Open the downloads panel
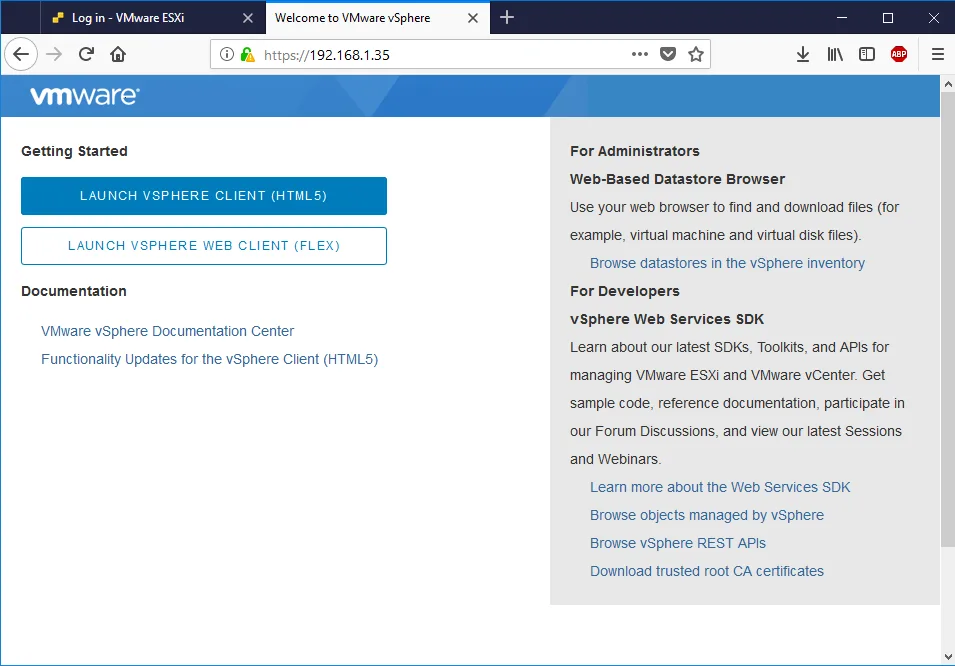Viewport: 955px width, 666px height. point(803,54)
